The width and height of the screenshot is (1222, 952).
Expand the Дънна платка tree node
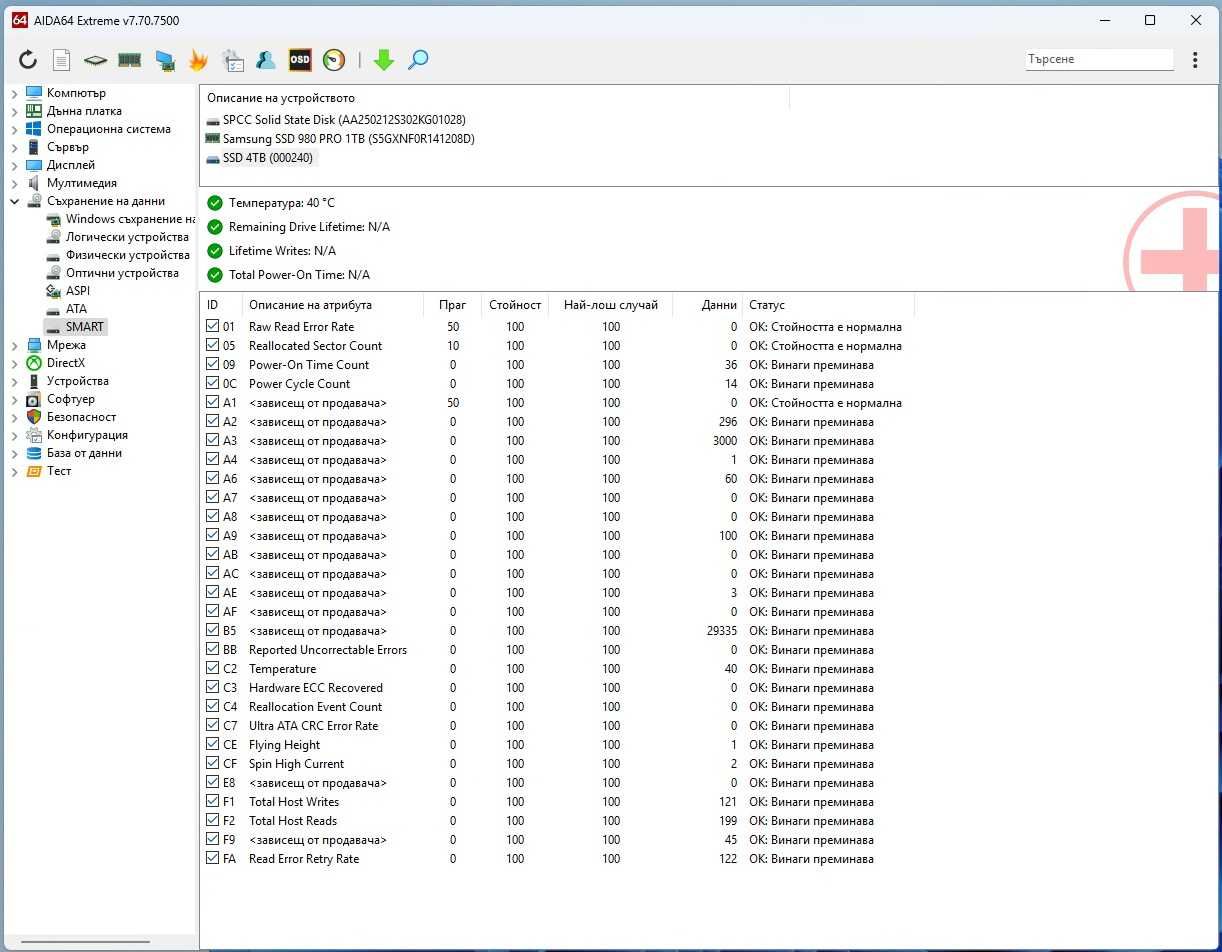[x=14, y=111]
